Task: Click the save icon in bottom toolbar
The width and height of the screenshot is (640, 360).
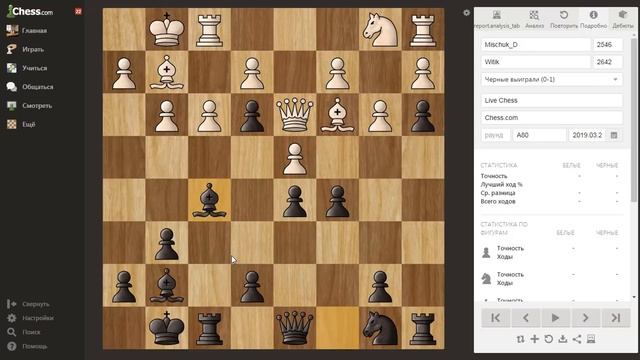Action: [591, 339]
